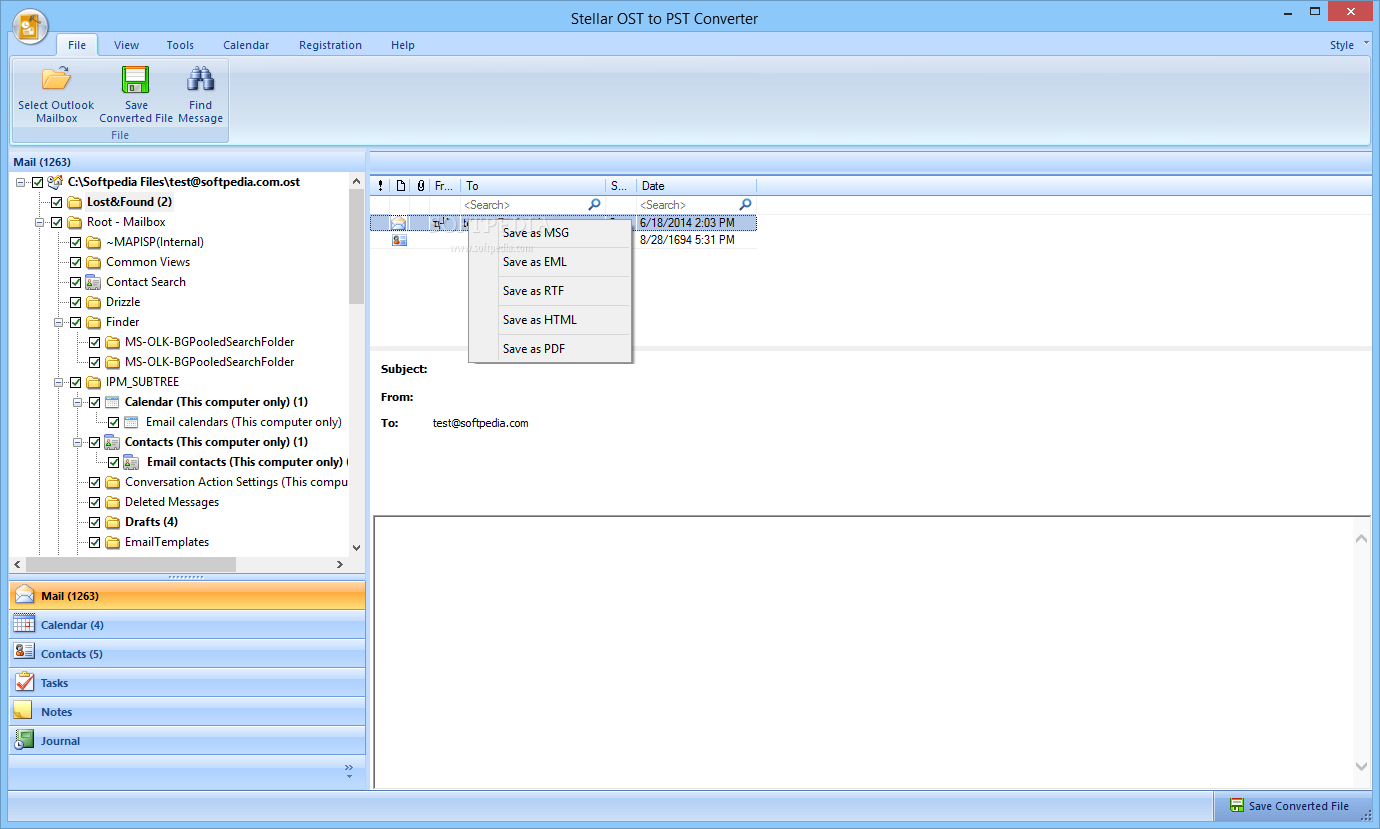
Task: Click the mail icon of 6/18/2014 message
Action: [399, 223]
